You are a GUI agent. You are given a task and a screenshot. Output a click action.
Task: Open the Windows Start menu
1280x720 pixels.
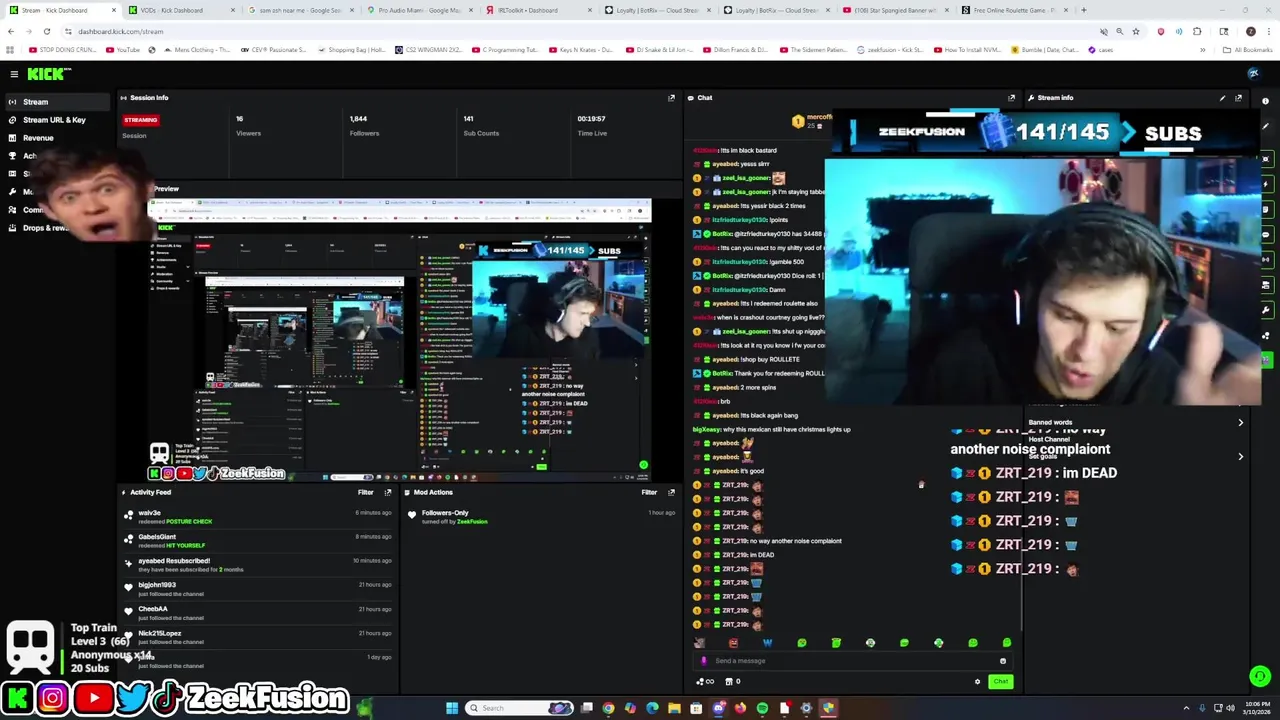pyautogui.click(x=452, y=708)
